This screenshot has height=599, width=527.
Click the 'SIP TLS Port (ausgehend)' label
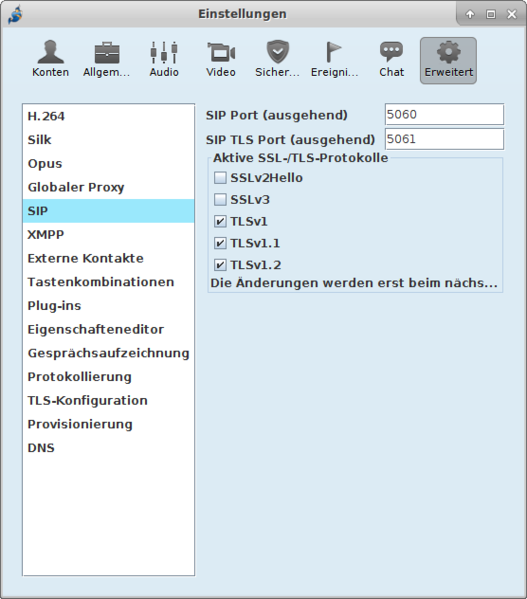(x=290, y=140)
